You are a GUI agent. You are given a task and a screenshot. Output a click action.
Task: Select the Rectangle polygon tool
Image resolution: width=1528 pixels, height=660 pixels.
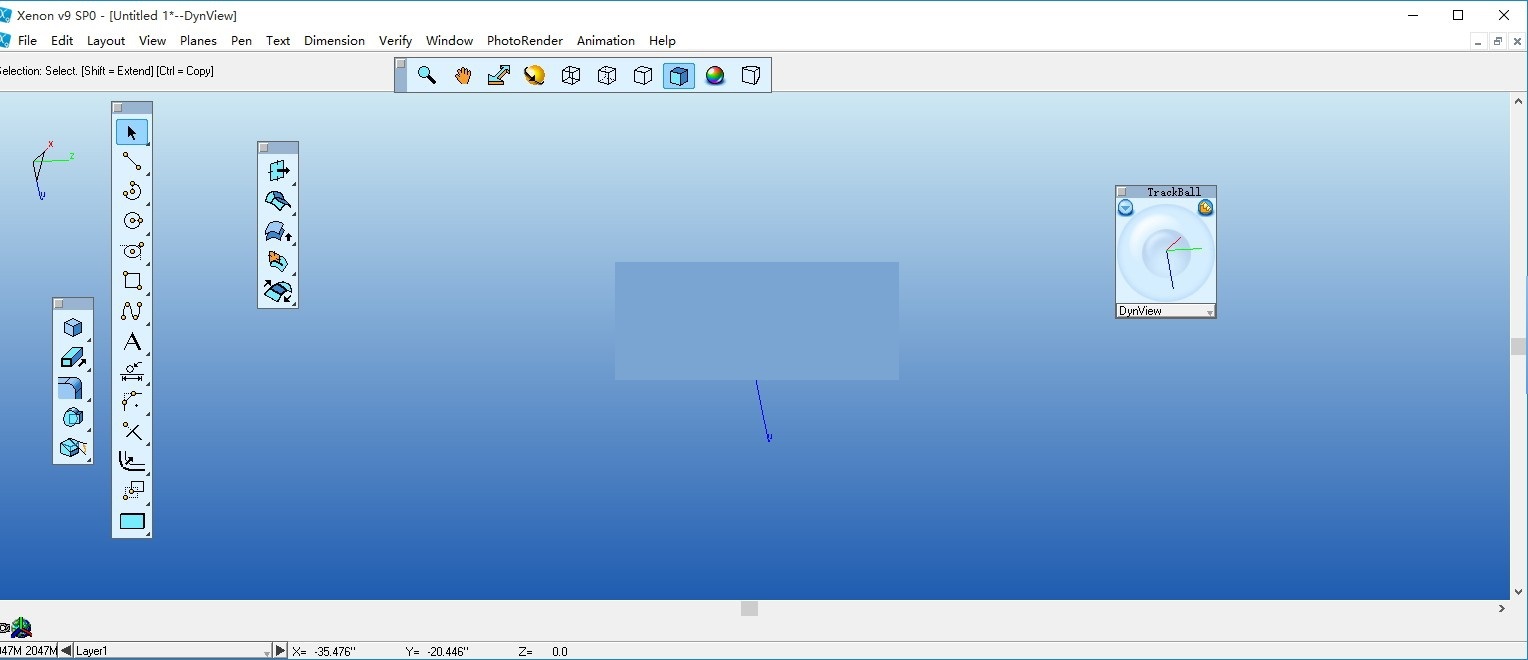click(132, 281)
